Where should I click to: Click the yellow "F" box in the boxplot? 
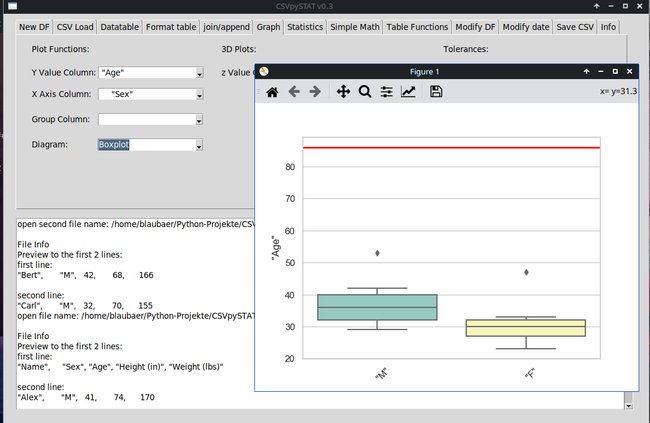[x=526, y=328]
